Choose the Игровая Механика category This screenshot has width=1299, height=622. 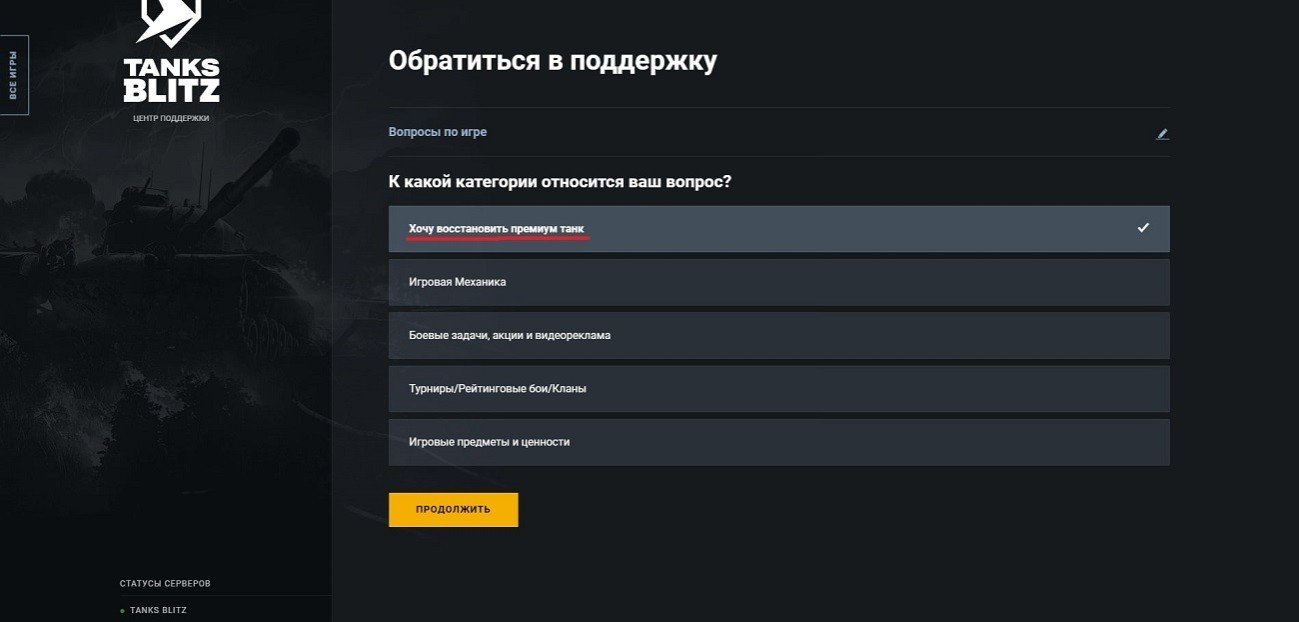pos(779,282)
